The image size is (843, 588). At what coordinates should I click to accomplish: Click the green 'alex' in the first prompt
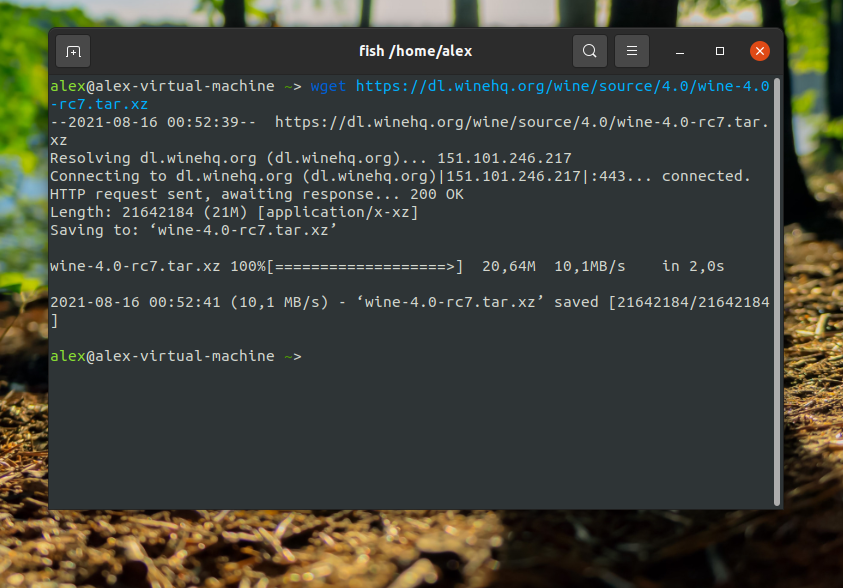click(67, 86)
